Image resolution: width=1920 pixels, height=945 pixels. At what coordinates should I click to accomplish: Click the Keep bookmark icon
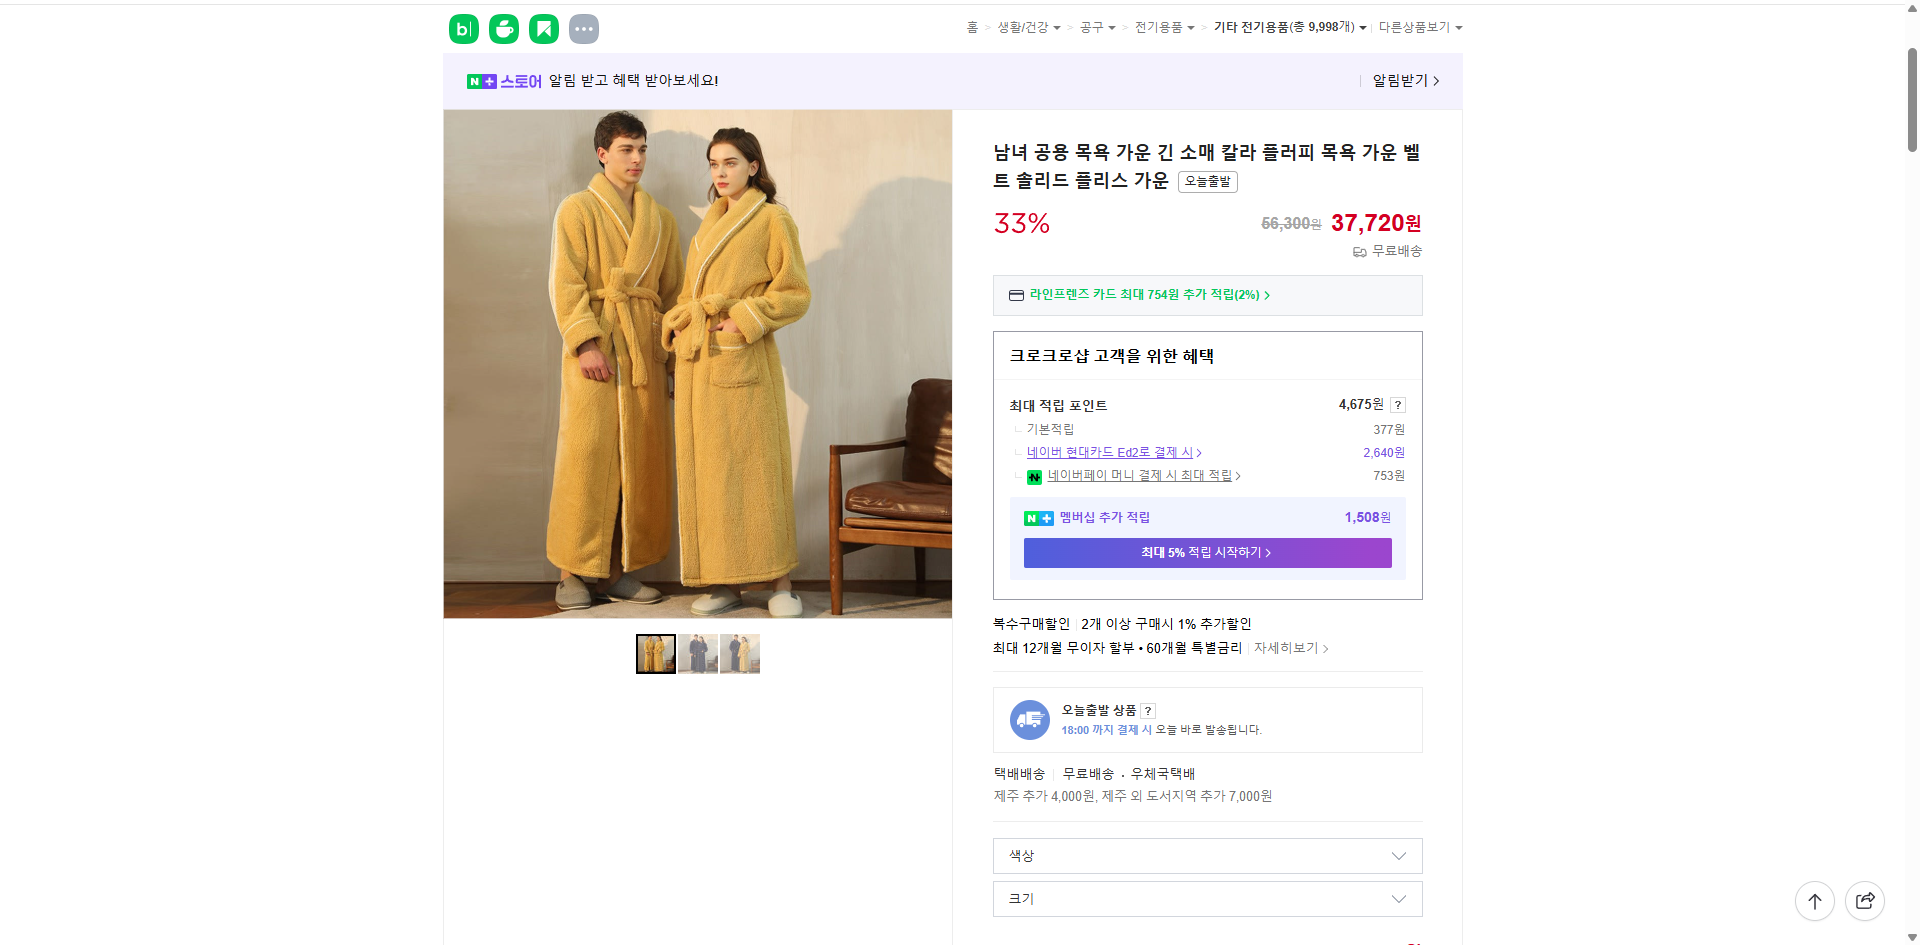(543, 29)
